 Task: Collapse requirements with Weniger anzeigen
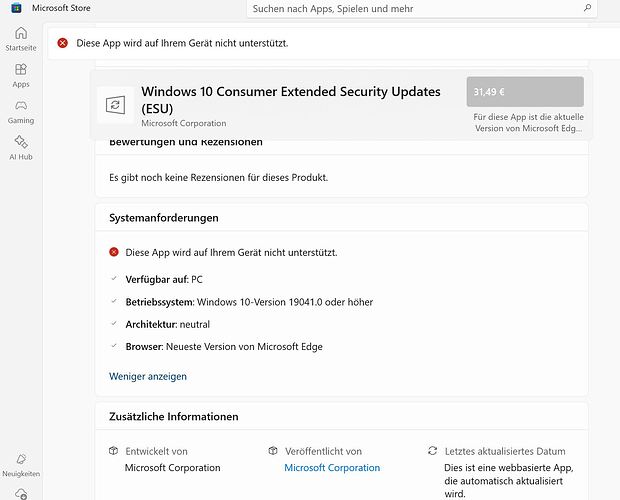pos(148,376)
